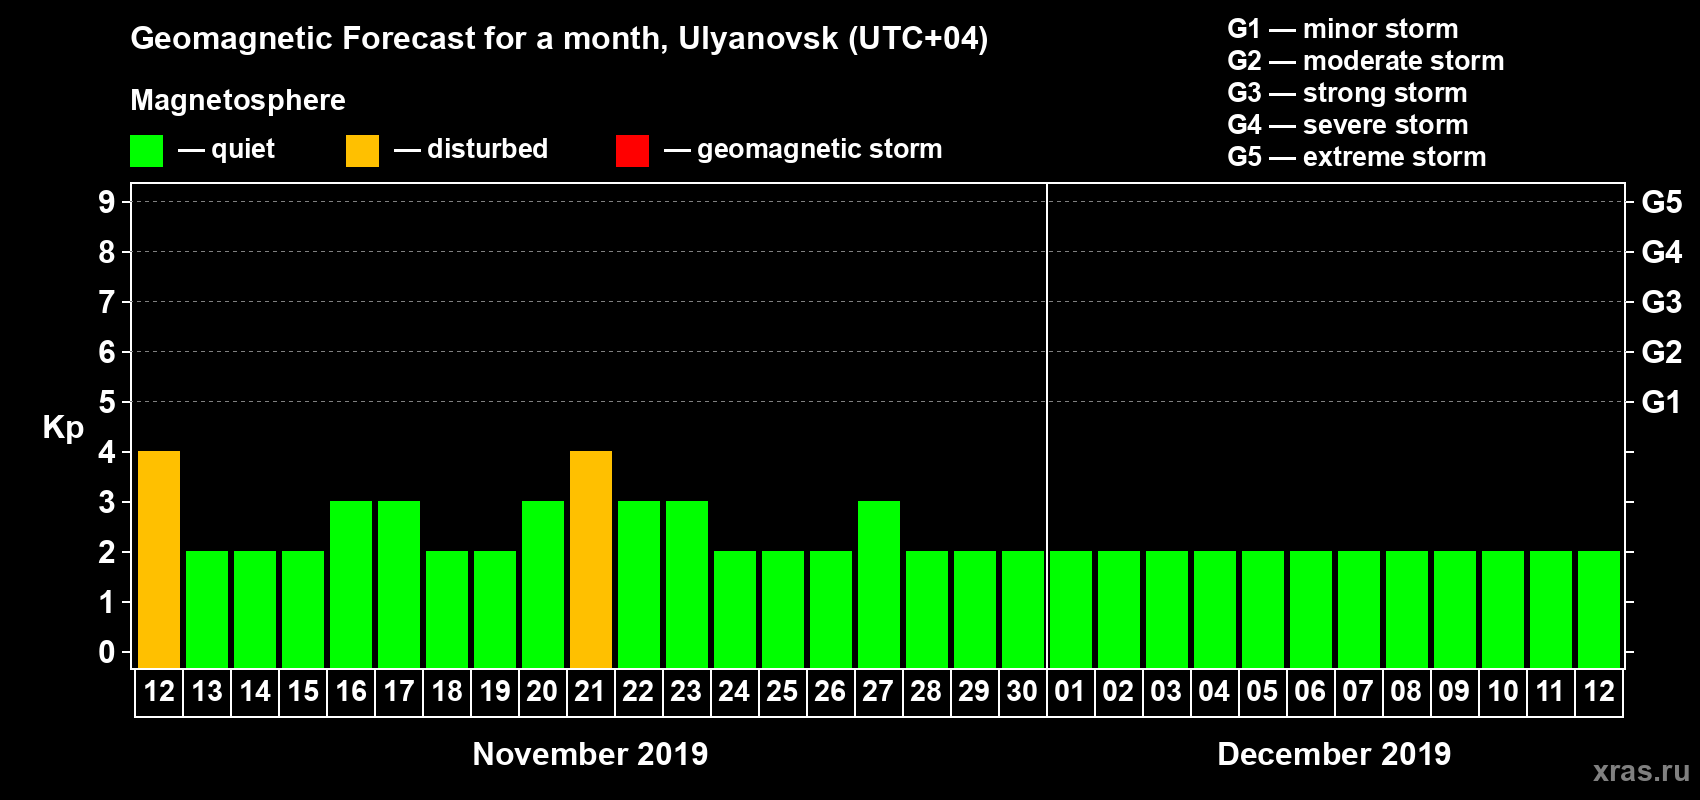
Task: Click date label 30 on the axis
Action: (1022, 692)
